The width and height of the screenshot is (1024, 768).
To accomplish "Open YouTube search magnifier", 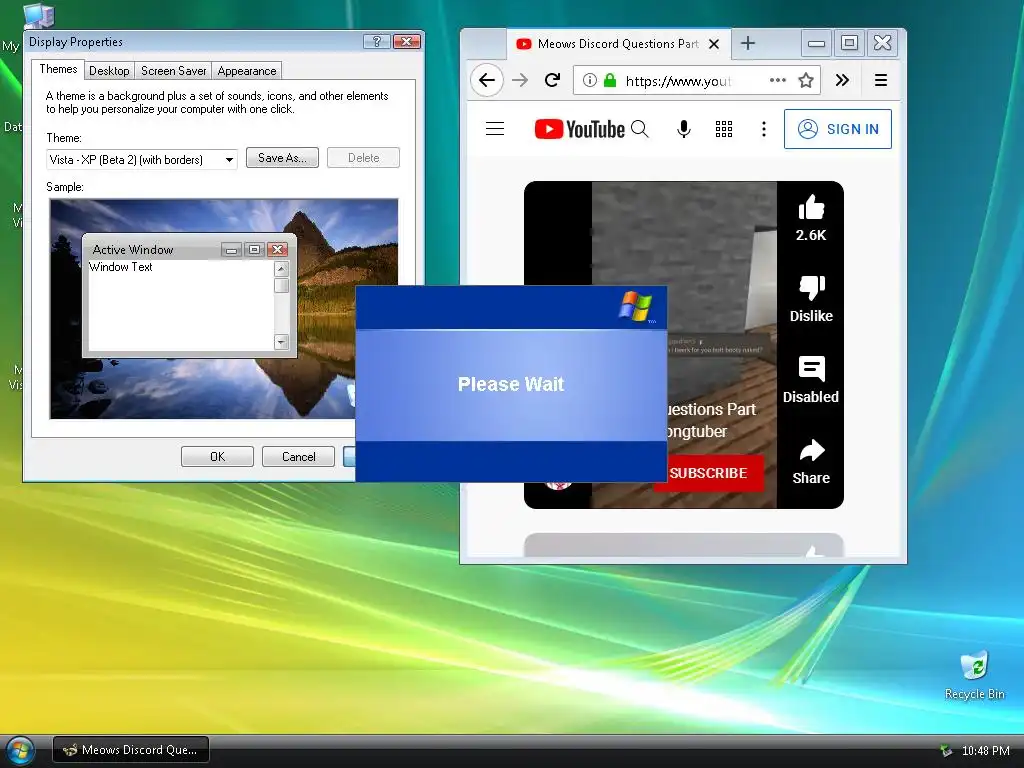I will [640, 129].
